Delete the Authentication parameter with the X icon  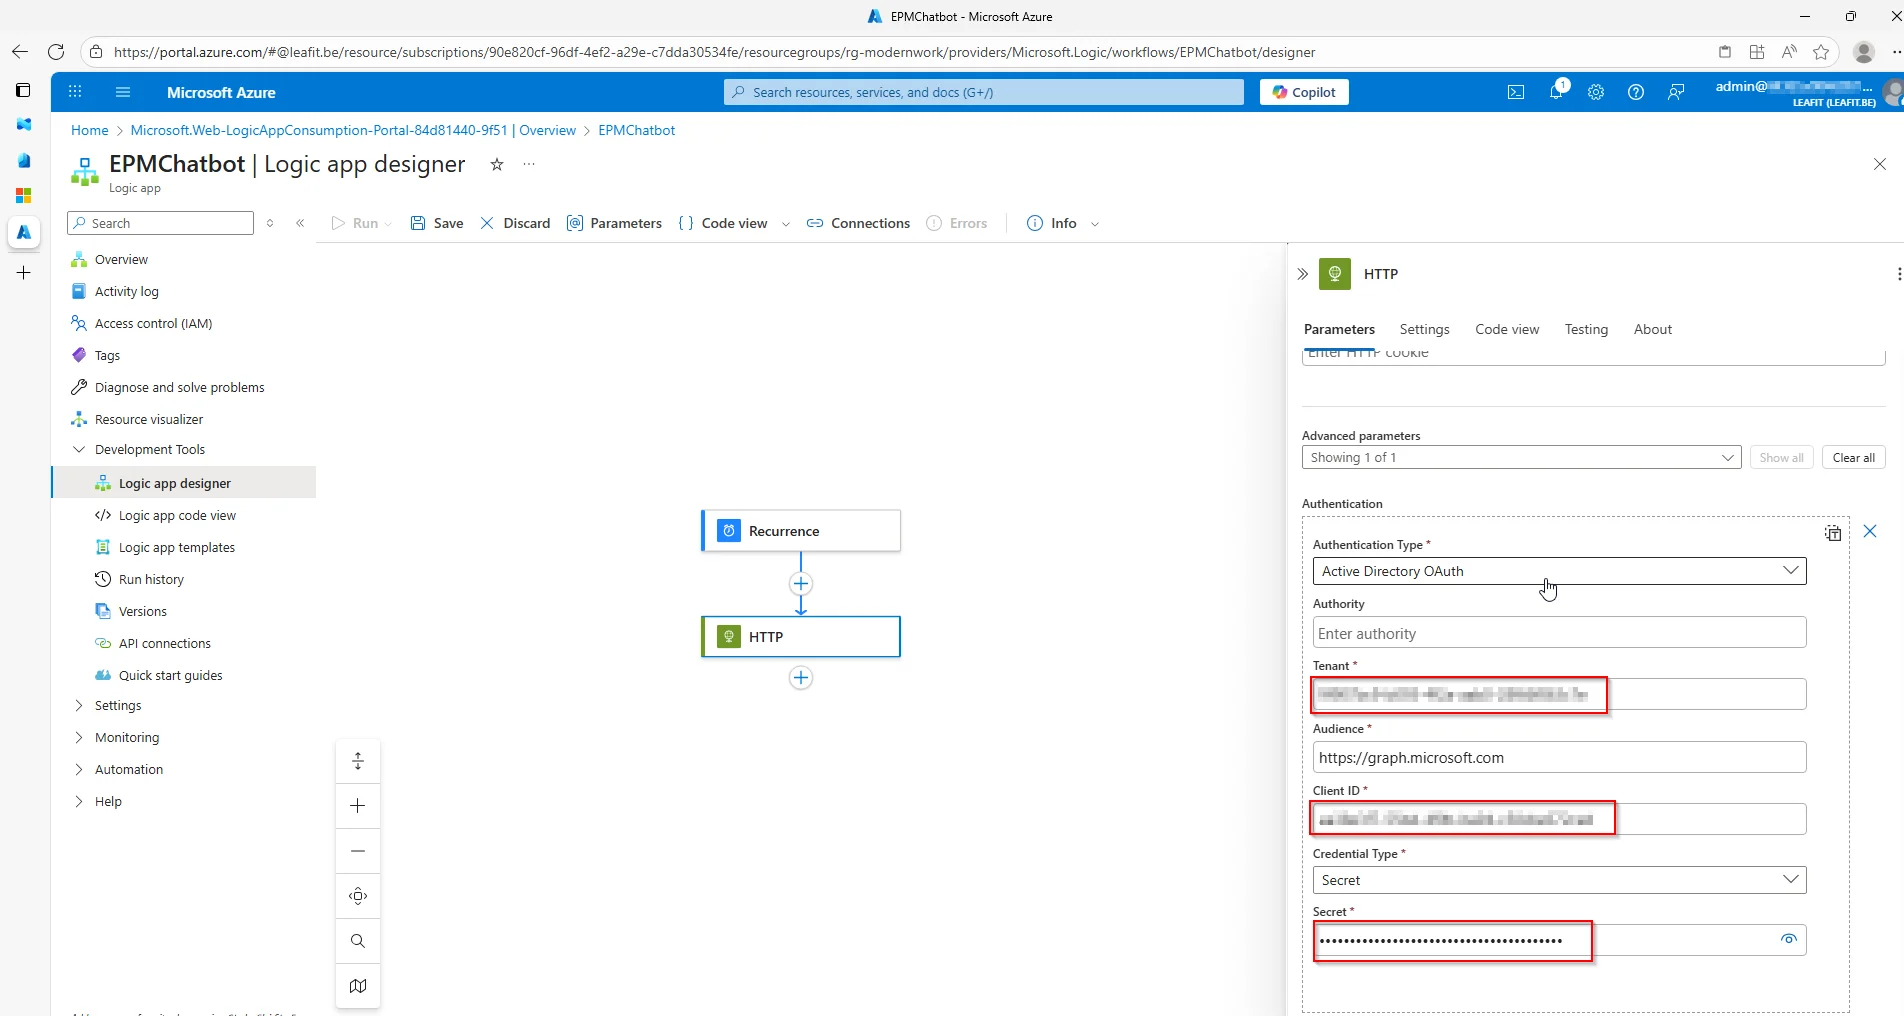[x=1870, y=532]
